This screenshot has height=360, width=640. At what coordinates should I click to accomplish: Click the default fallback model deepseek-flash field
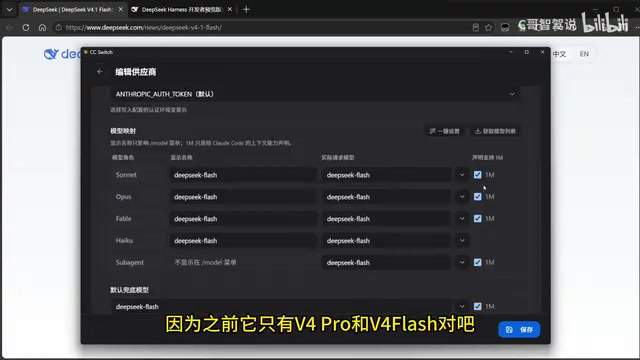coord(282,306)
